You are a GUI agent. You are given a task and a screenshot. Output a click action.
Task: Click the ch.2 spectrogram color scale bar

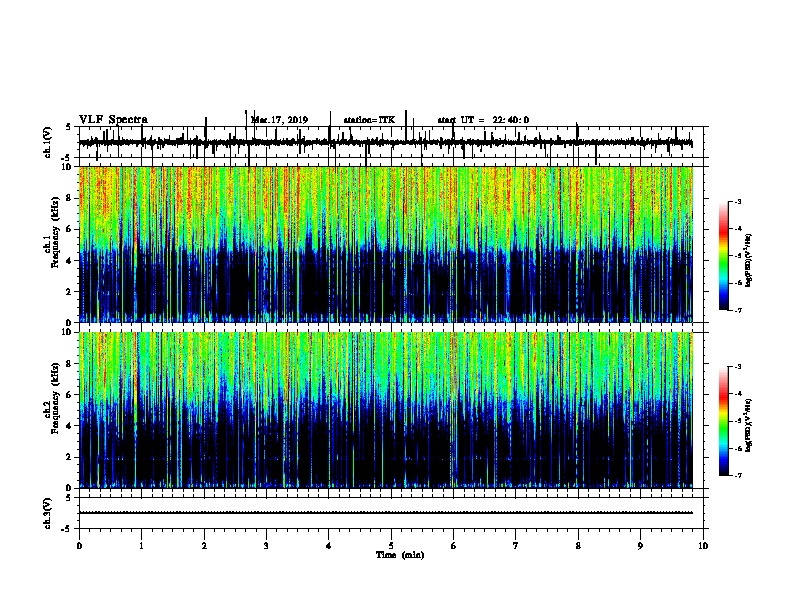click(724, 421)
